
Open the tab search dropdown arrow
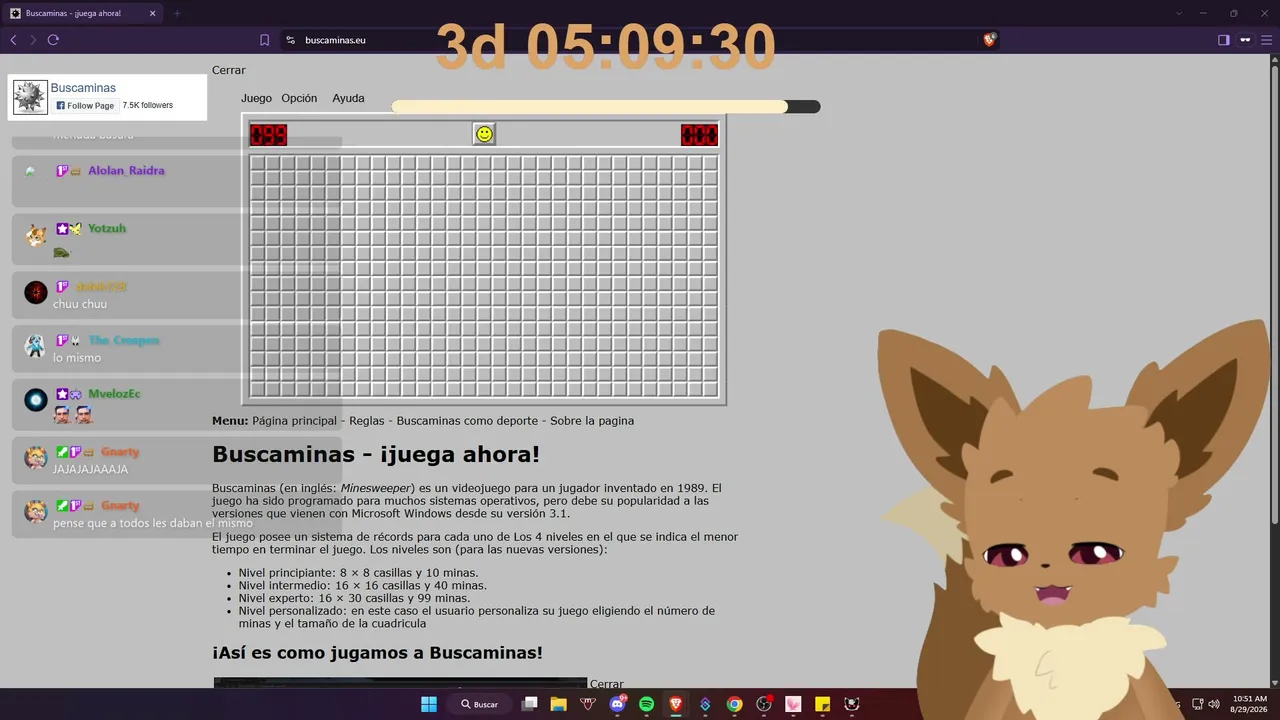click(1179, 13)
